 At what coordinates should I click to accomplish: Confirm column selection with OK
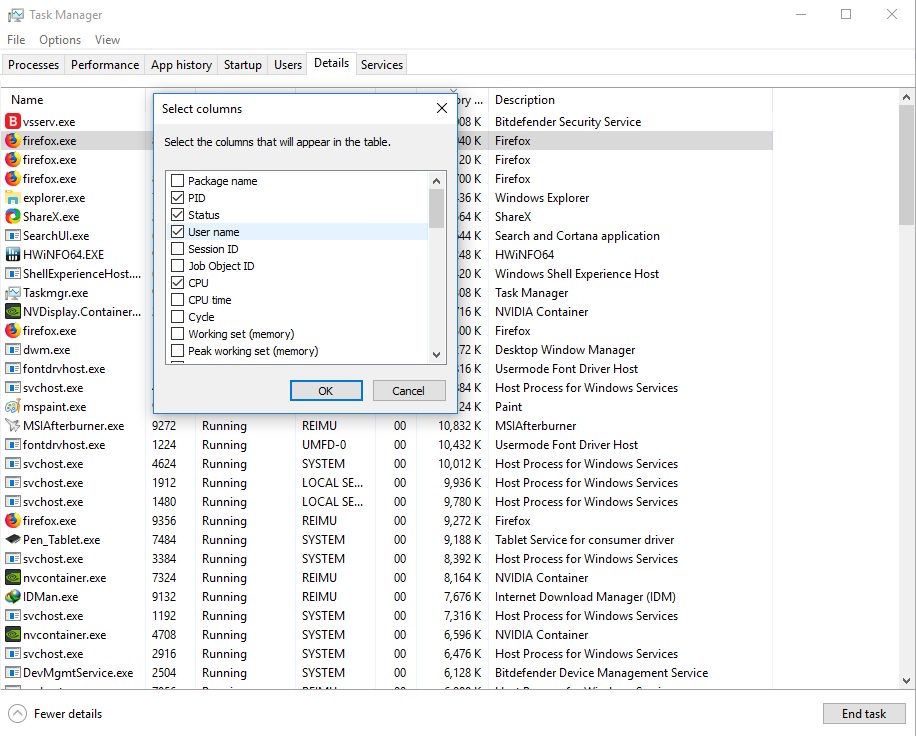(325, 391)
